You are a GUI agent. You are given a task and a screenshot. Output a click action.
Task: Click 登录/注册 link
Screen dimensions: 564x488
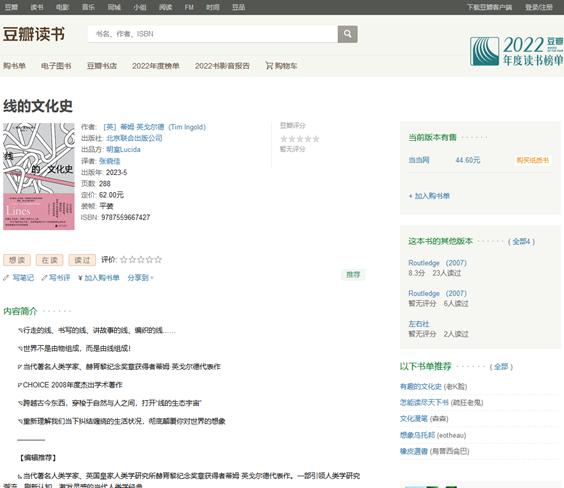coord(538,7)
